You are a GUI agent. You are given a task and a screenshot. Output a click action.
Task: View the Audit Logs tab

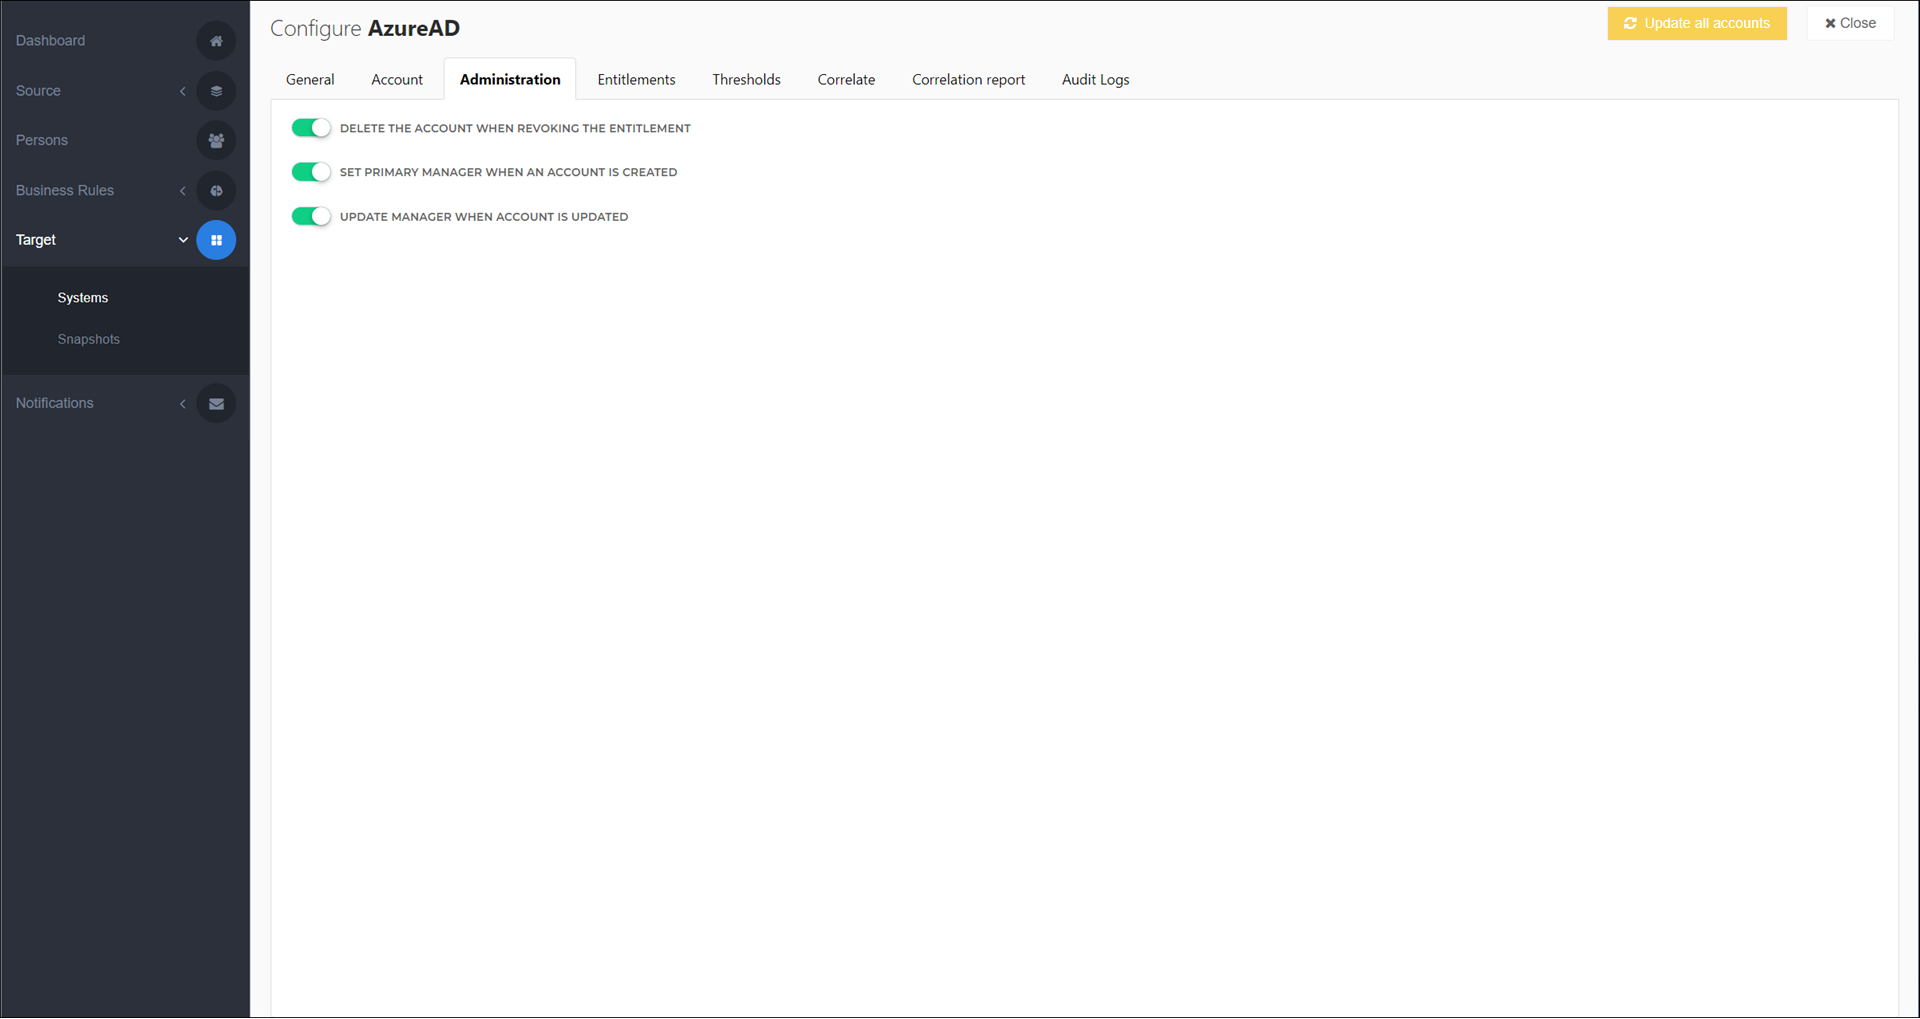(1095, 80)
